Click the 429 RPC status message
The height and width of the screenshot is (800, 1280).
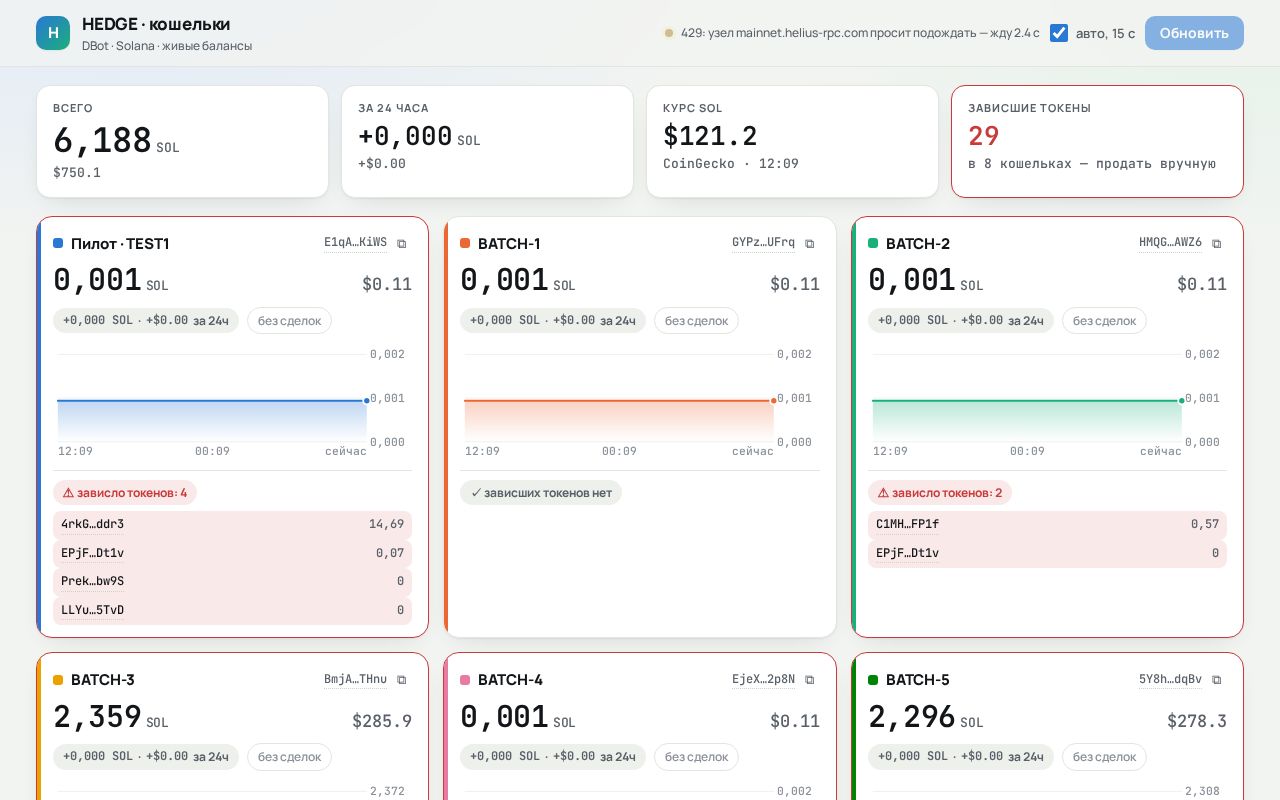click(852, 33)
